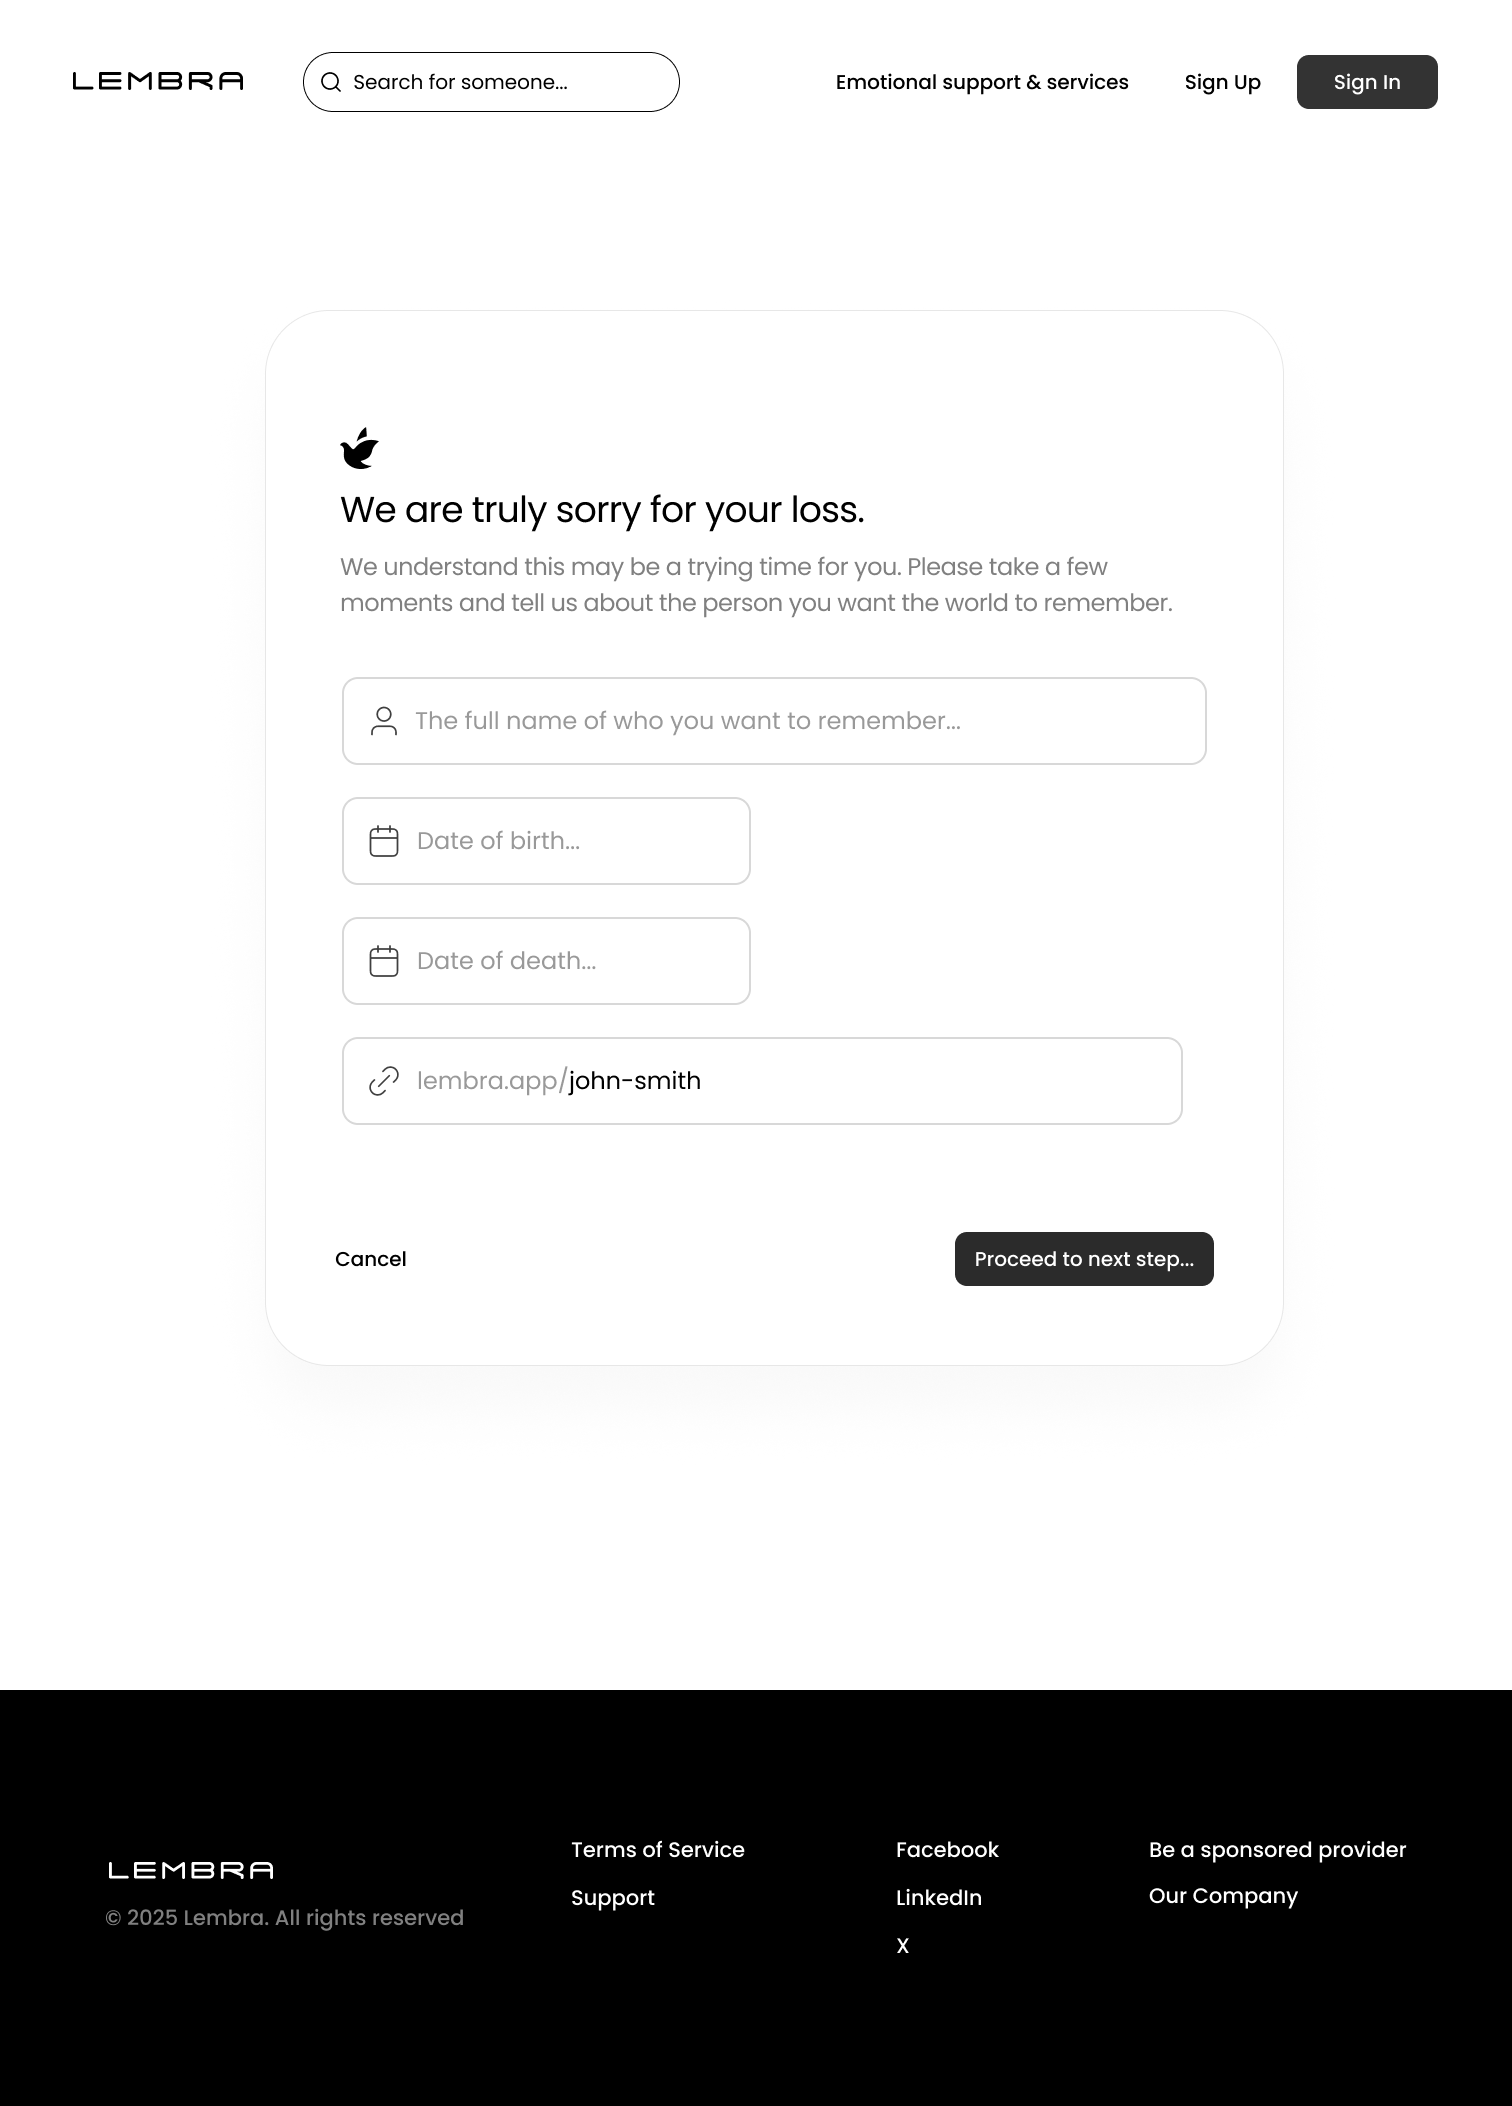Click the chain link icon in URL field
The height and width of the screenshot is (2106, 1512).
coord(384,1081)
